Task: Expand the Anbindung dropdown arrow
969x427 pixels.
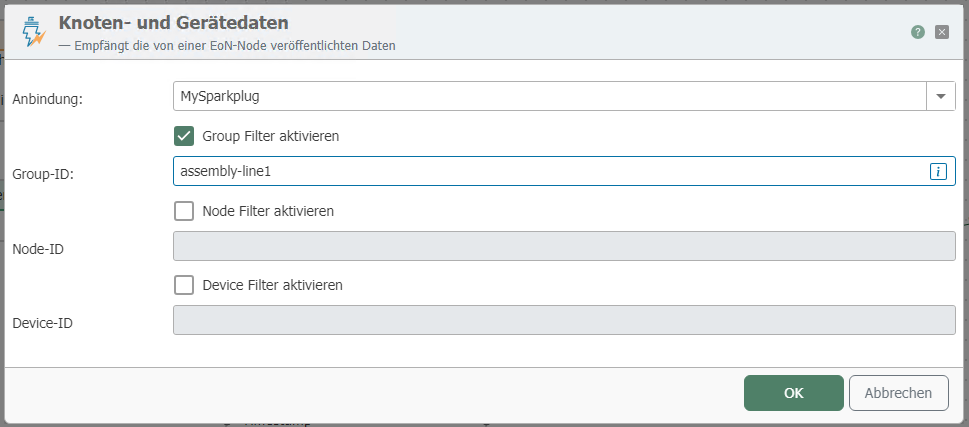Action: click(x=941, y=96)
